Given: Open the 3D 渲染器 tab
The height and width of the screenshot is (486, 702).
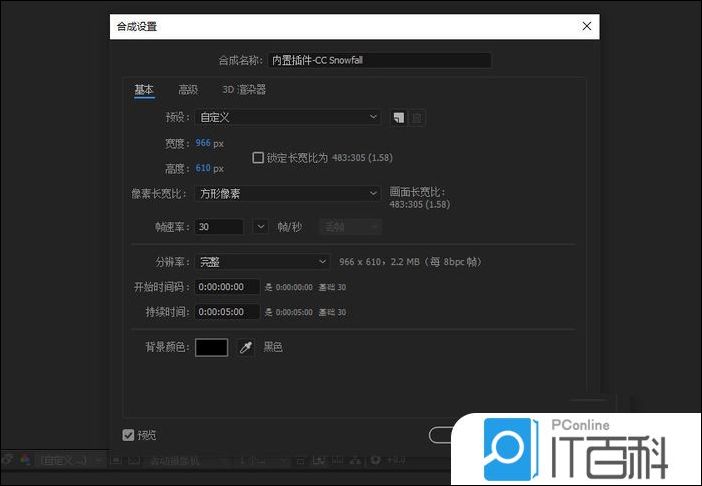Looking at the screenshot, I should (244, 90).
